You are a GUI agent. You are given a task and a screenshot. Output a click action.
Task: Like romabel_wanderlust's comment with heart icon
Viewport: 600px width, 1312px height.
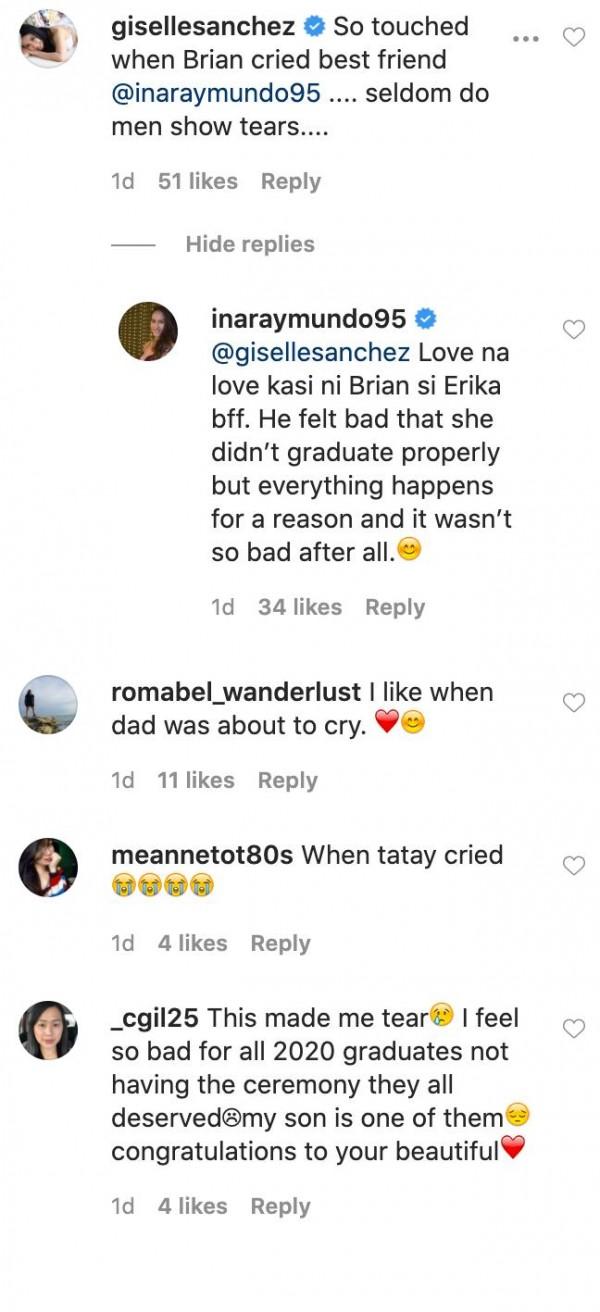tap(574, 703)
